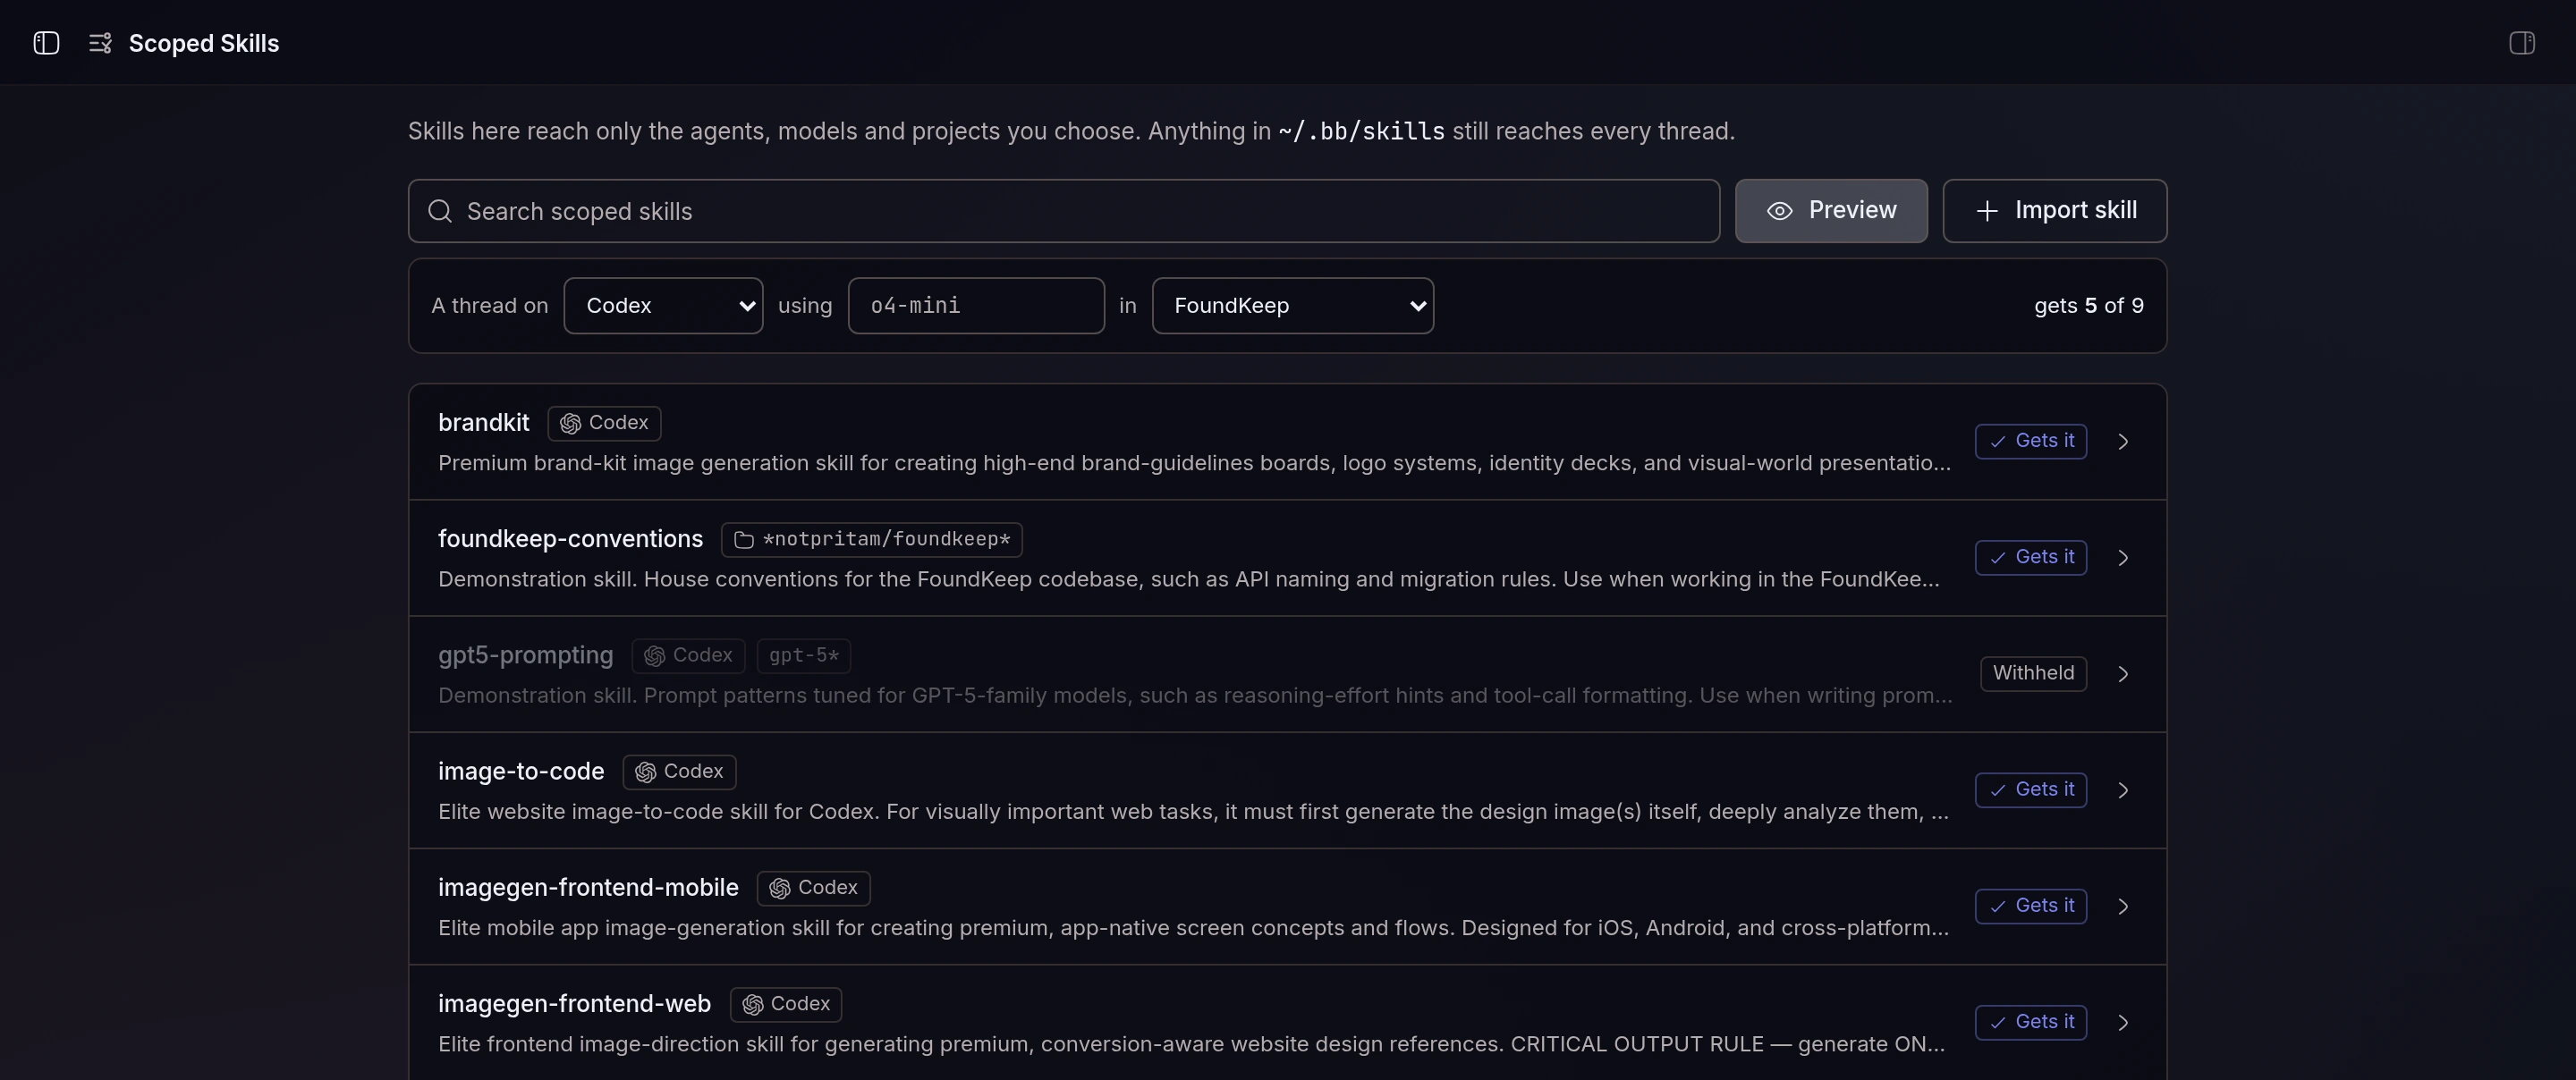Expand the gpt5-prompting row chevron
The width and height of the screenshot is (2576, 1080).
coord(2123,674)
